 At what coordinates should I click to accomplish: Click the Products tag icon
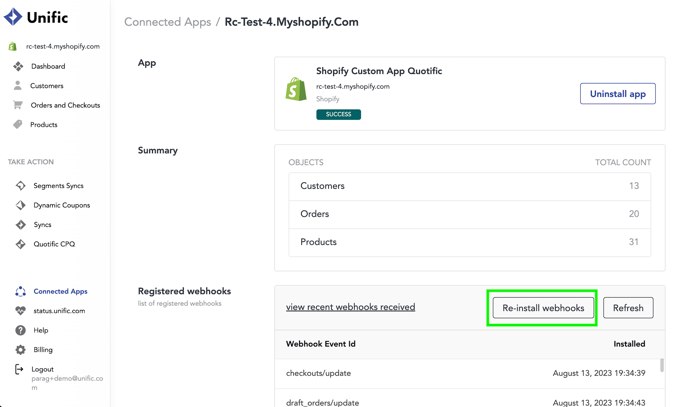[18, 125]
